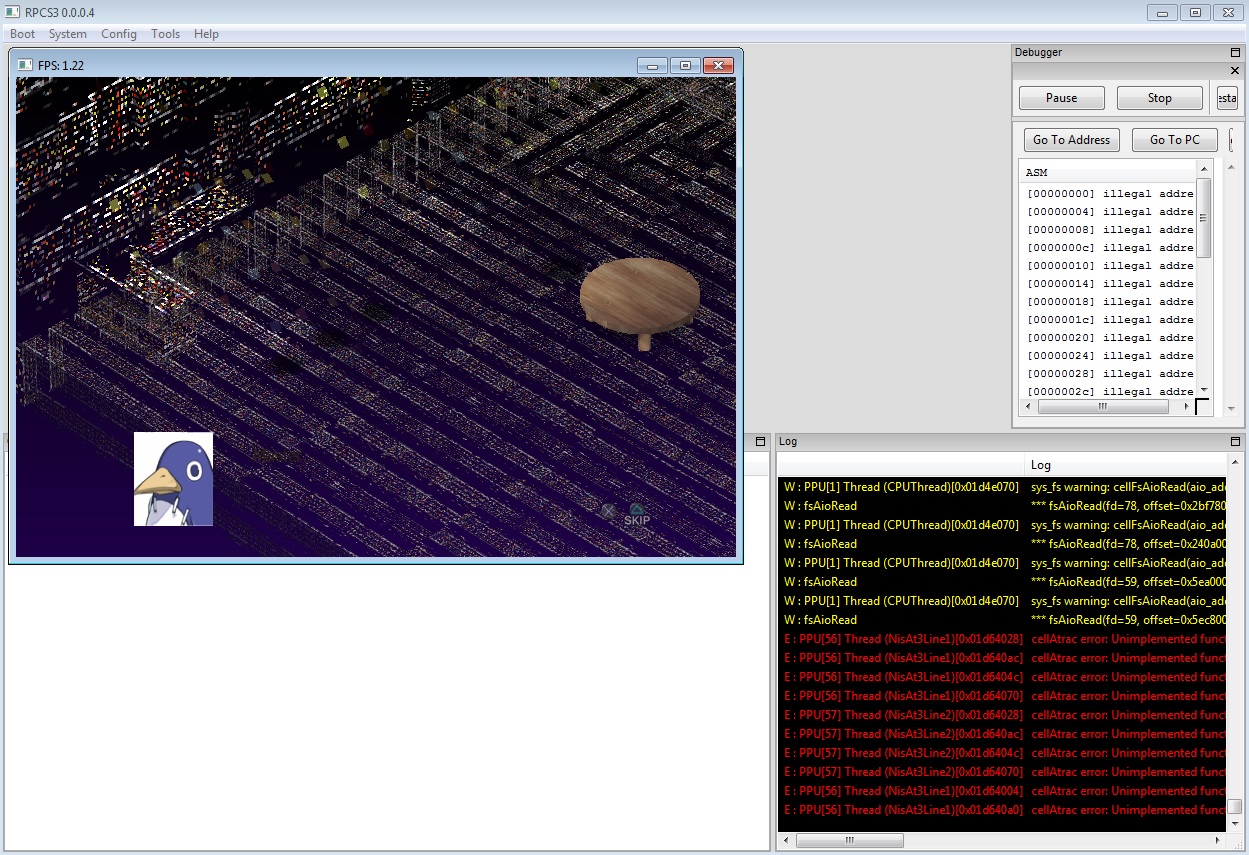Viewport: 1249px width, 855px height.
Task: Open the Boot menu
Action: click(22, 34)
